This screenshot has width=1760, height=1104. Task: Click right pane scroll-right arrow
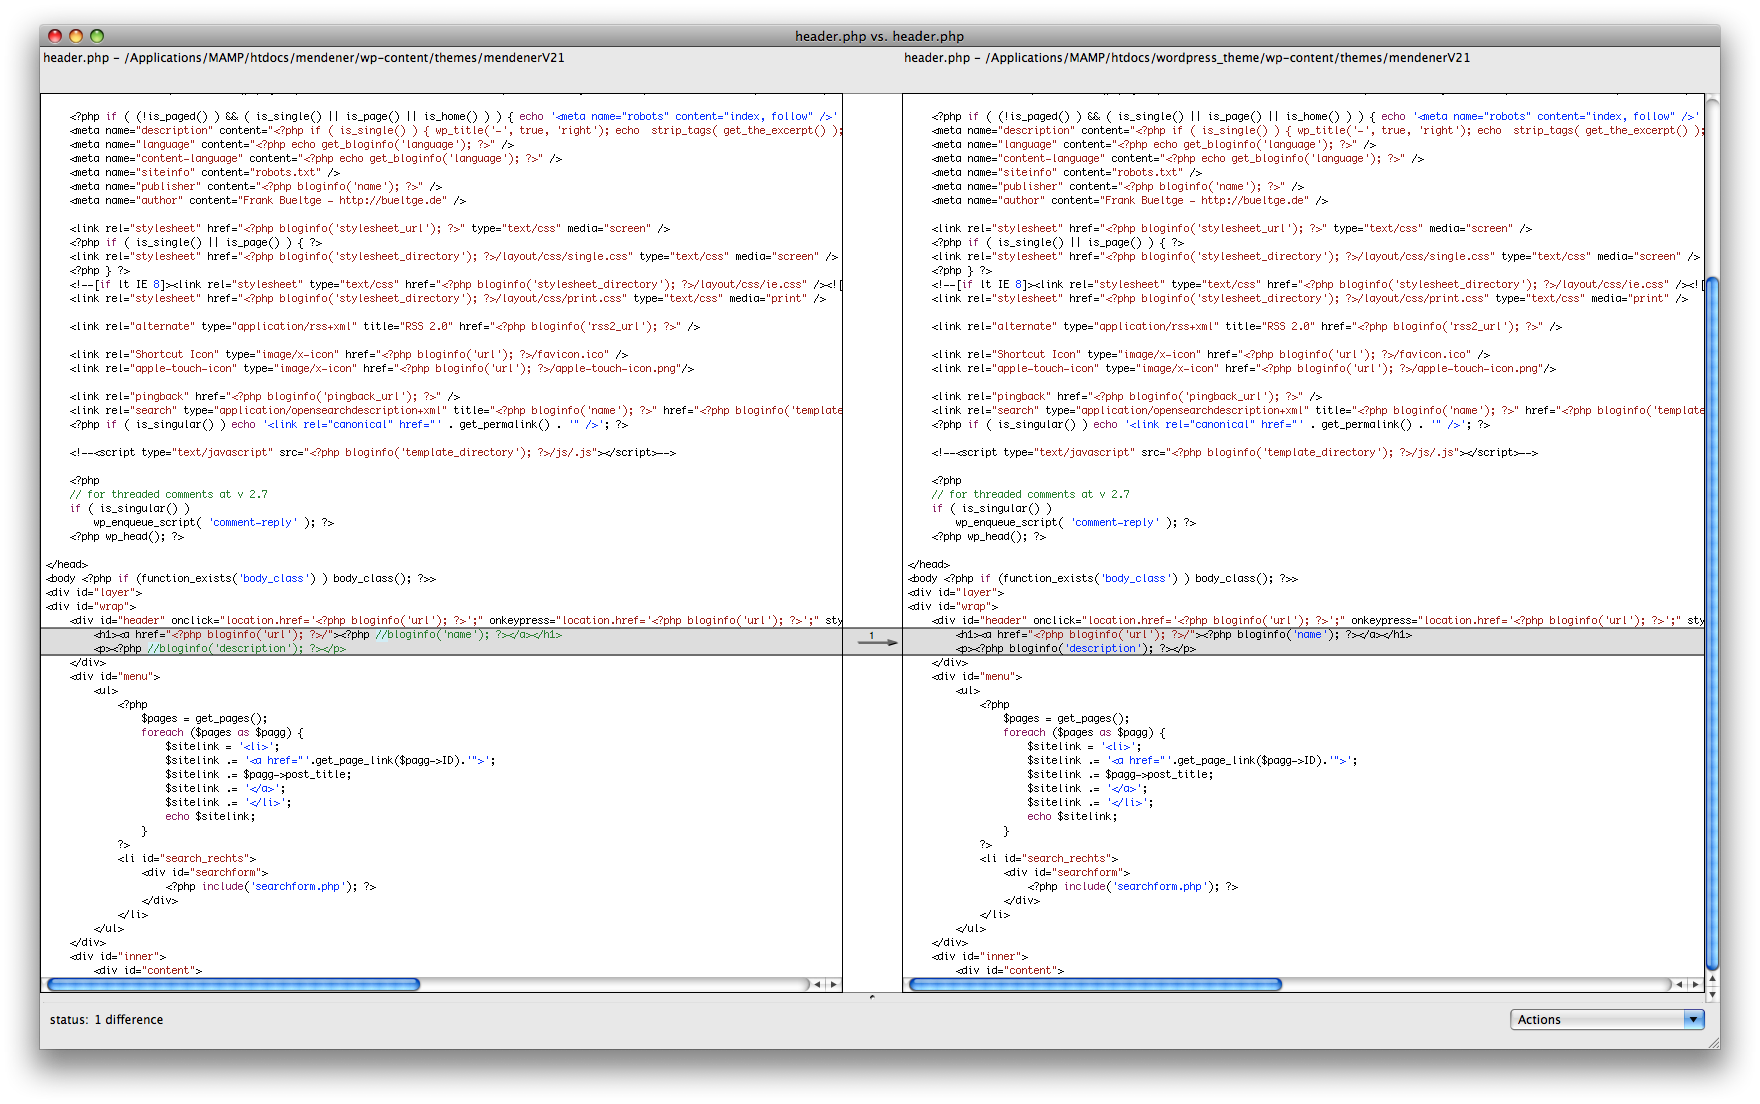1695,984
